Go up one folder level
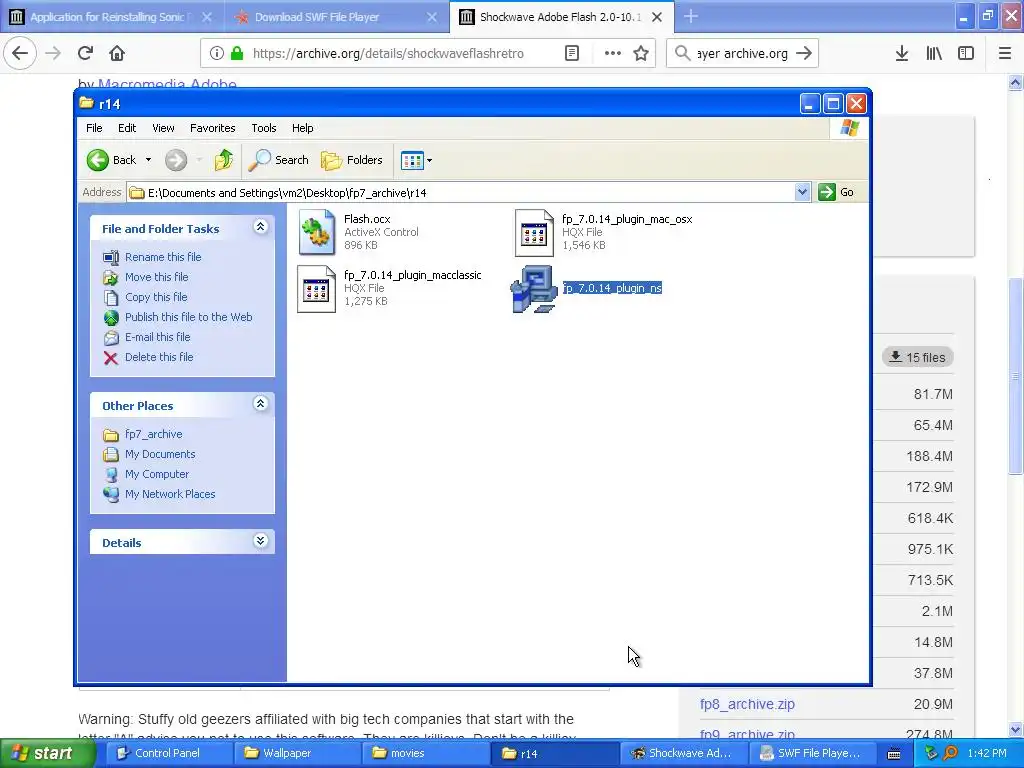 coord(223,160)
